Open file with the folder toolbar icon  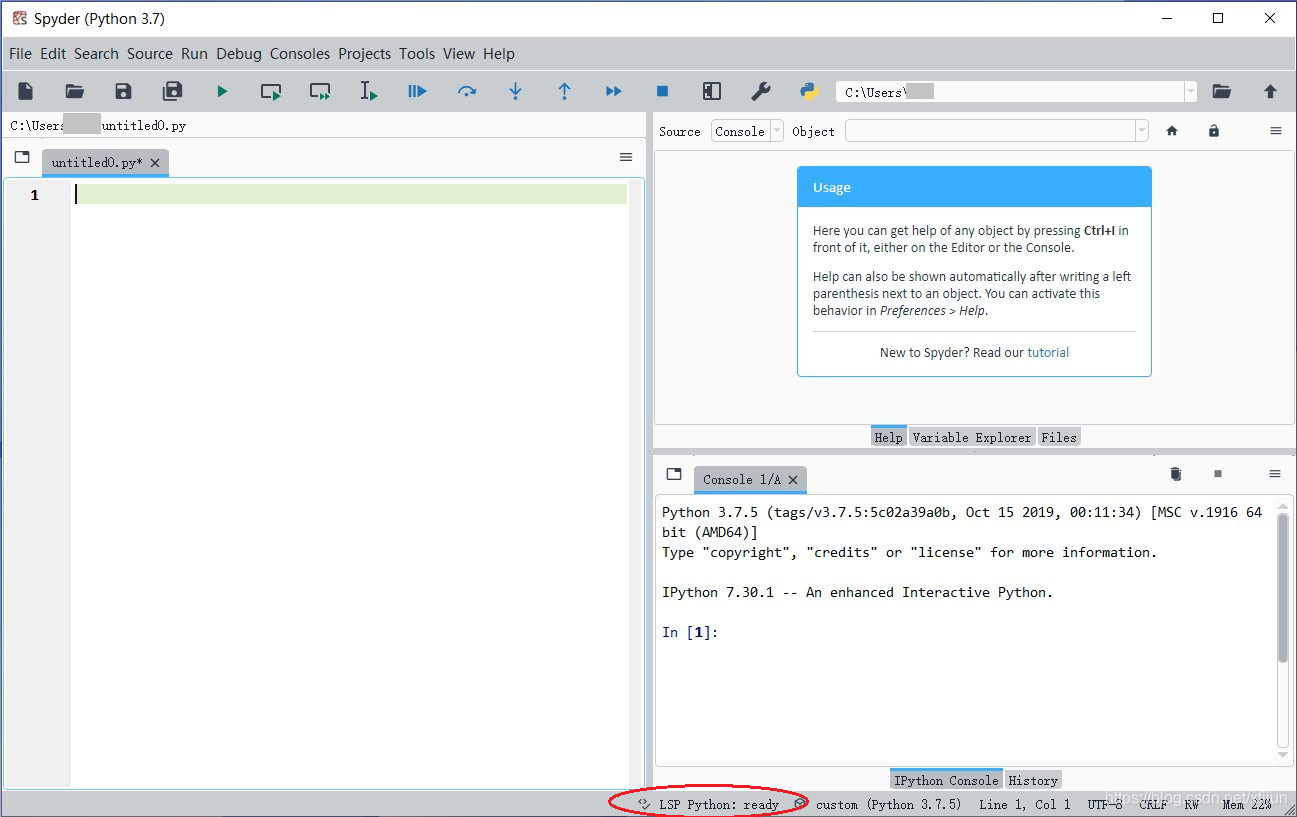(75, 91)
